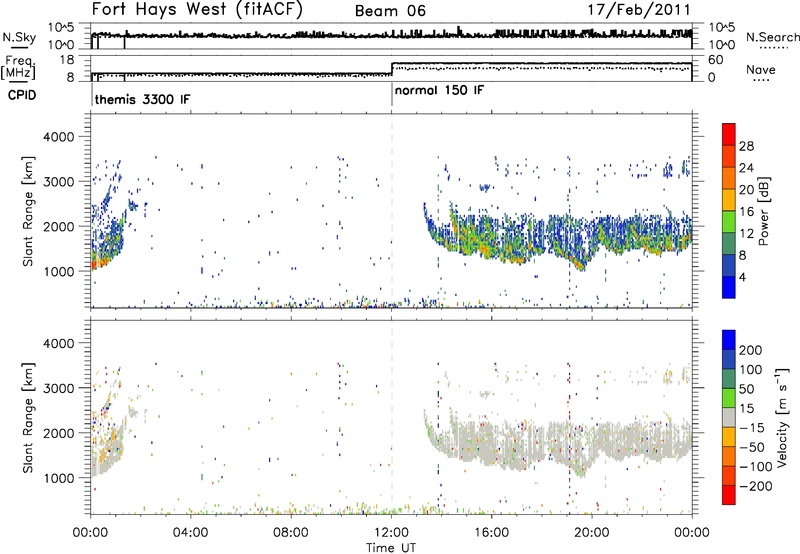This screenshot has width=800, height=554.
Task: Click "Slant Range [km]" label of power panel
Action: (28, 211)
